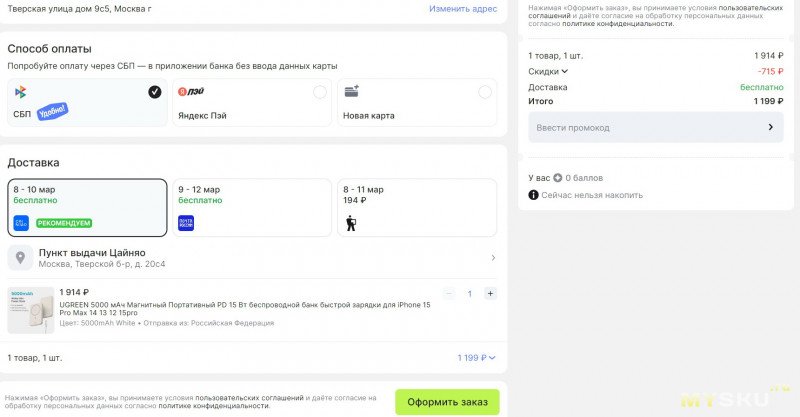This screenshot has width=800, height=417.
Task: Choose Новая карта payment option
Action: coord(417,103)
